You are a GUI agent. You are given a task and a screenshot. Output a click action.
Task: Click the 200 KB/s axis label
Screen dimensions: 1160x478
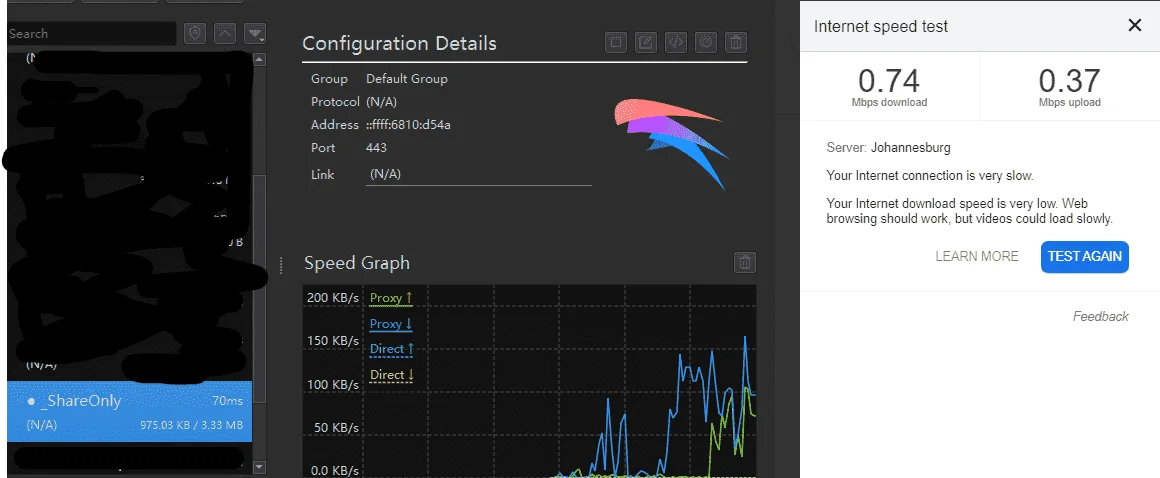point(333,298)
